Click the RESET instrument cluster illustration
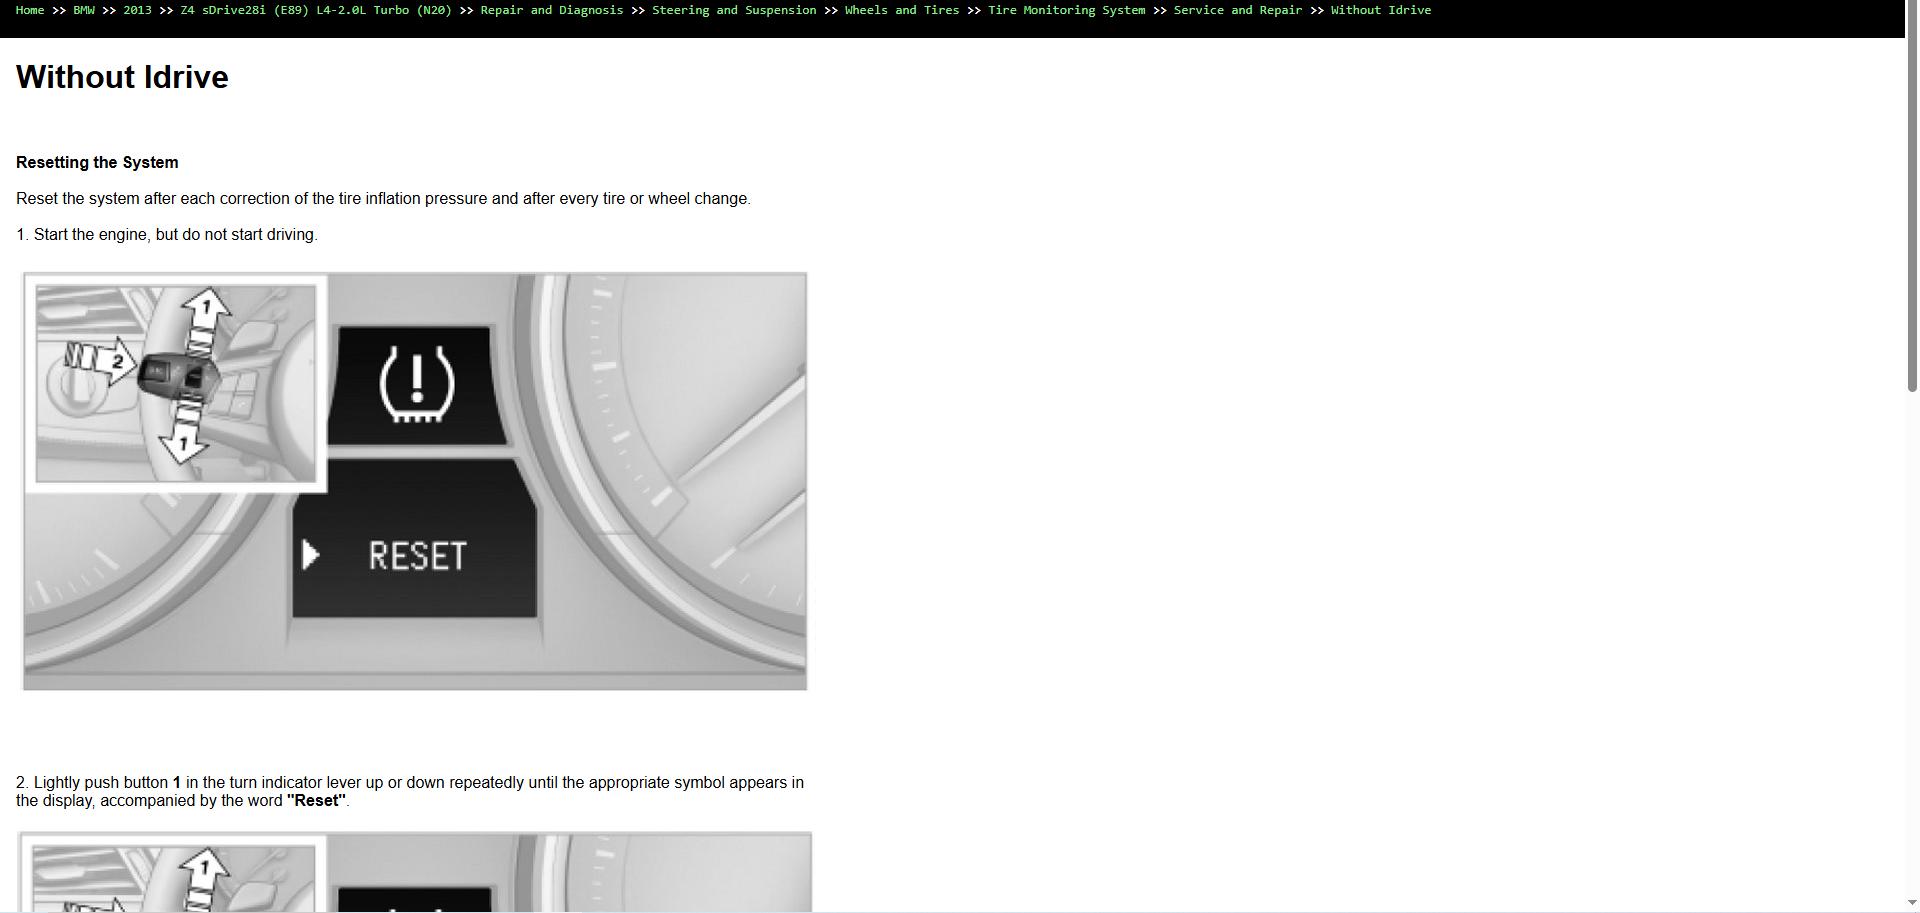 tap(415, 481)
